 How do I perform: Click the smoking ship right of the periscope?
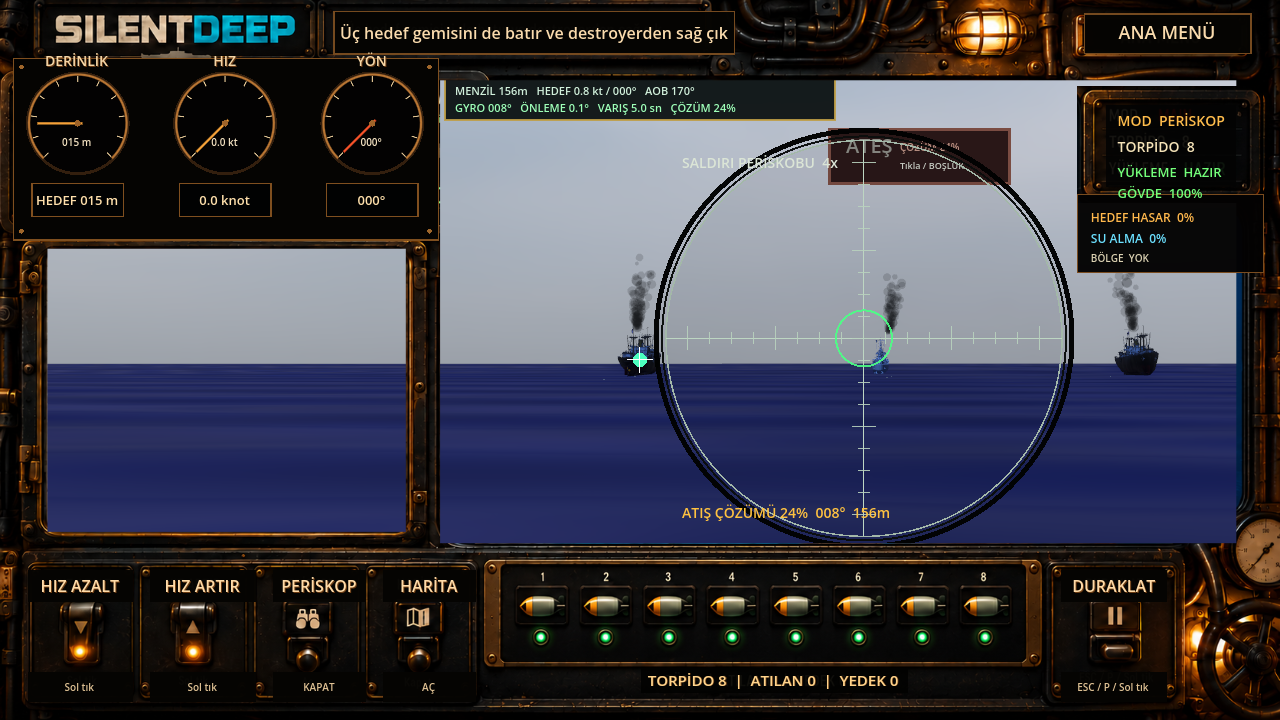tap(1136, 353)
